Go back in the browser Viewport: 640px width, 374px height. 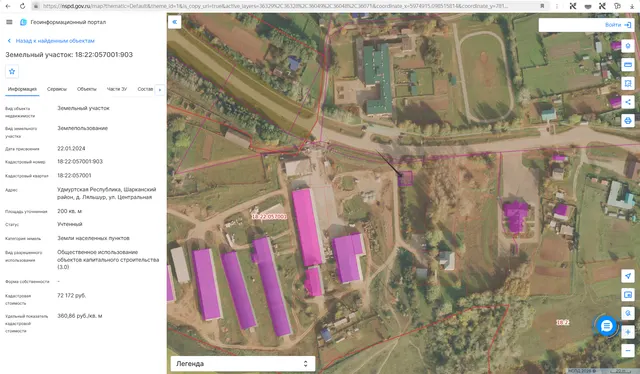(8, 6)
